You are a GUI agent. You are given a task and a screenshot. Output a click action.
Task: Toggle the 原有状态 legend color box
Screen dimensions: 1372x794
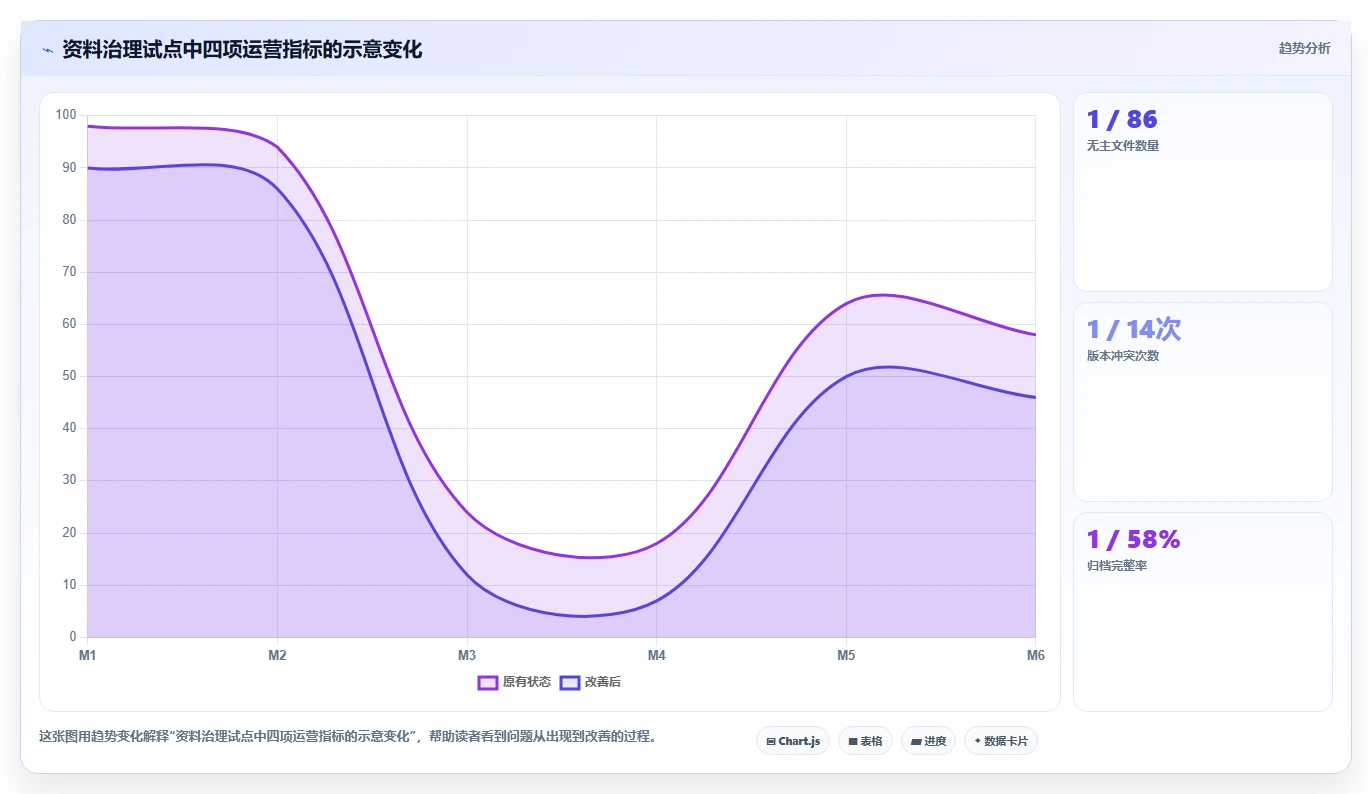[x=488, y=682]
